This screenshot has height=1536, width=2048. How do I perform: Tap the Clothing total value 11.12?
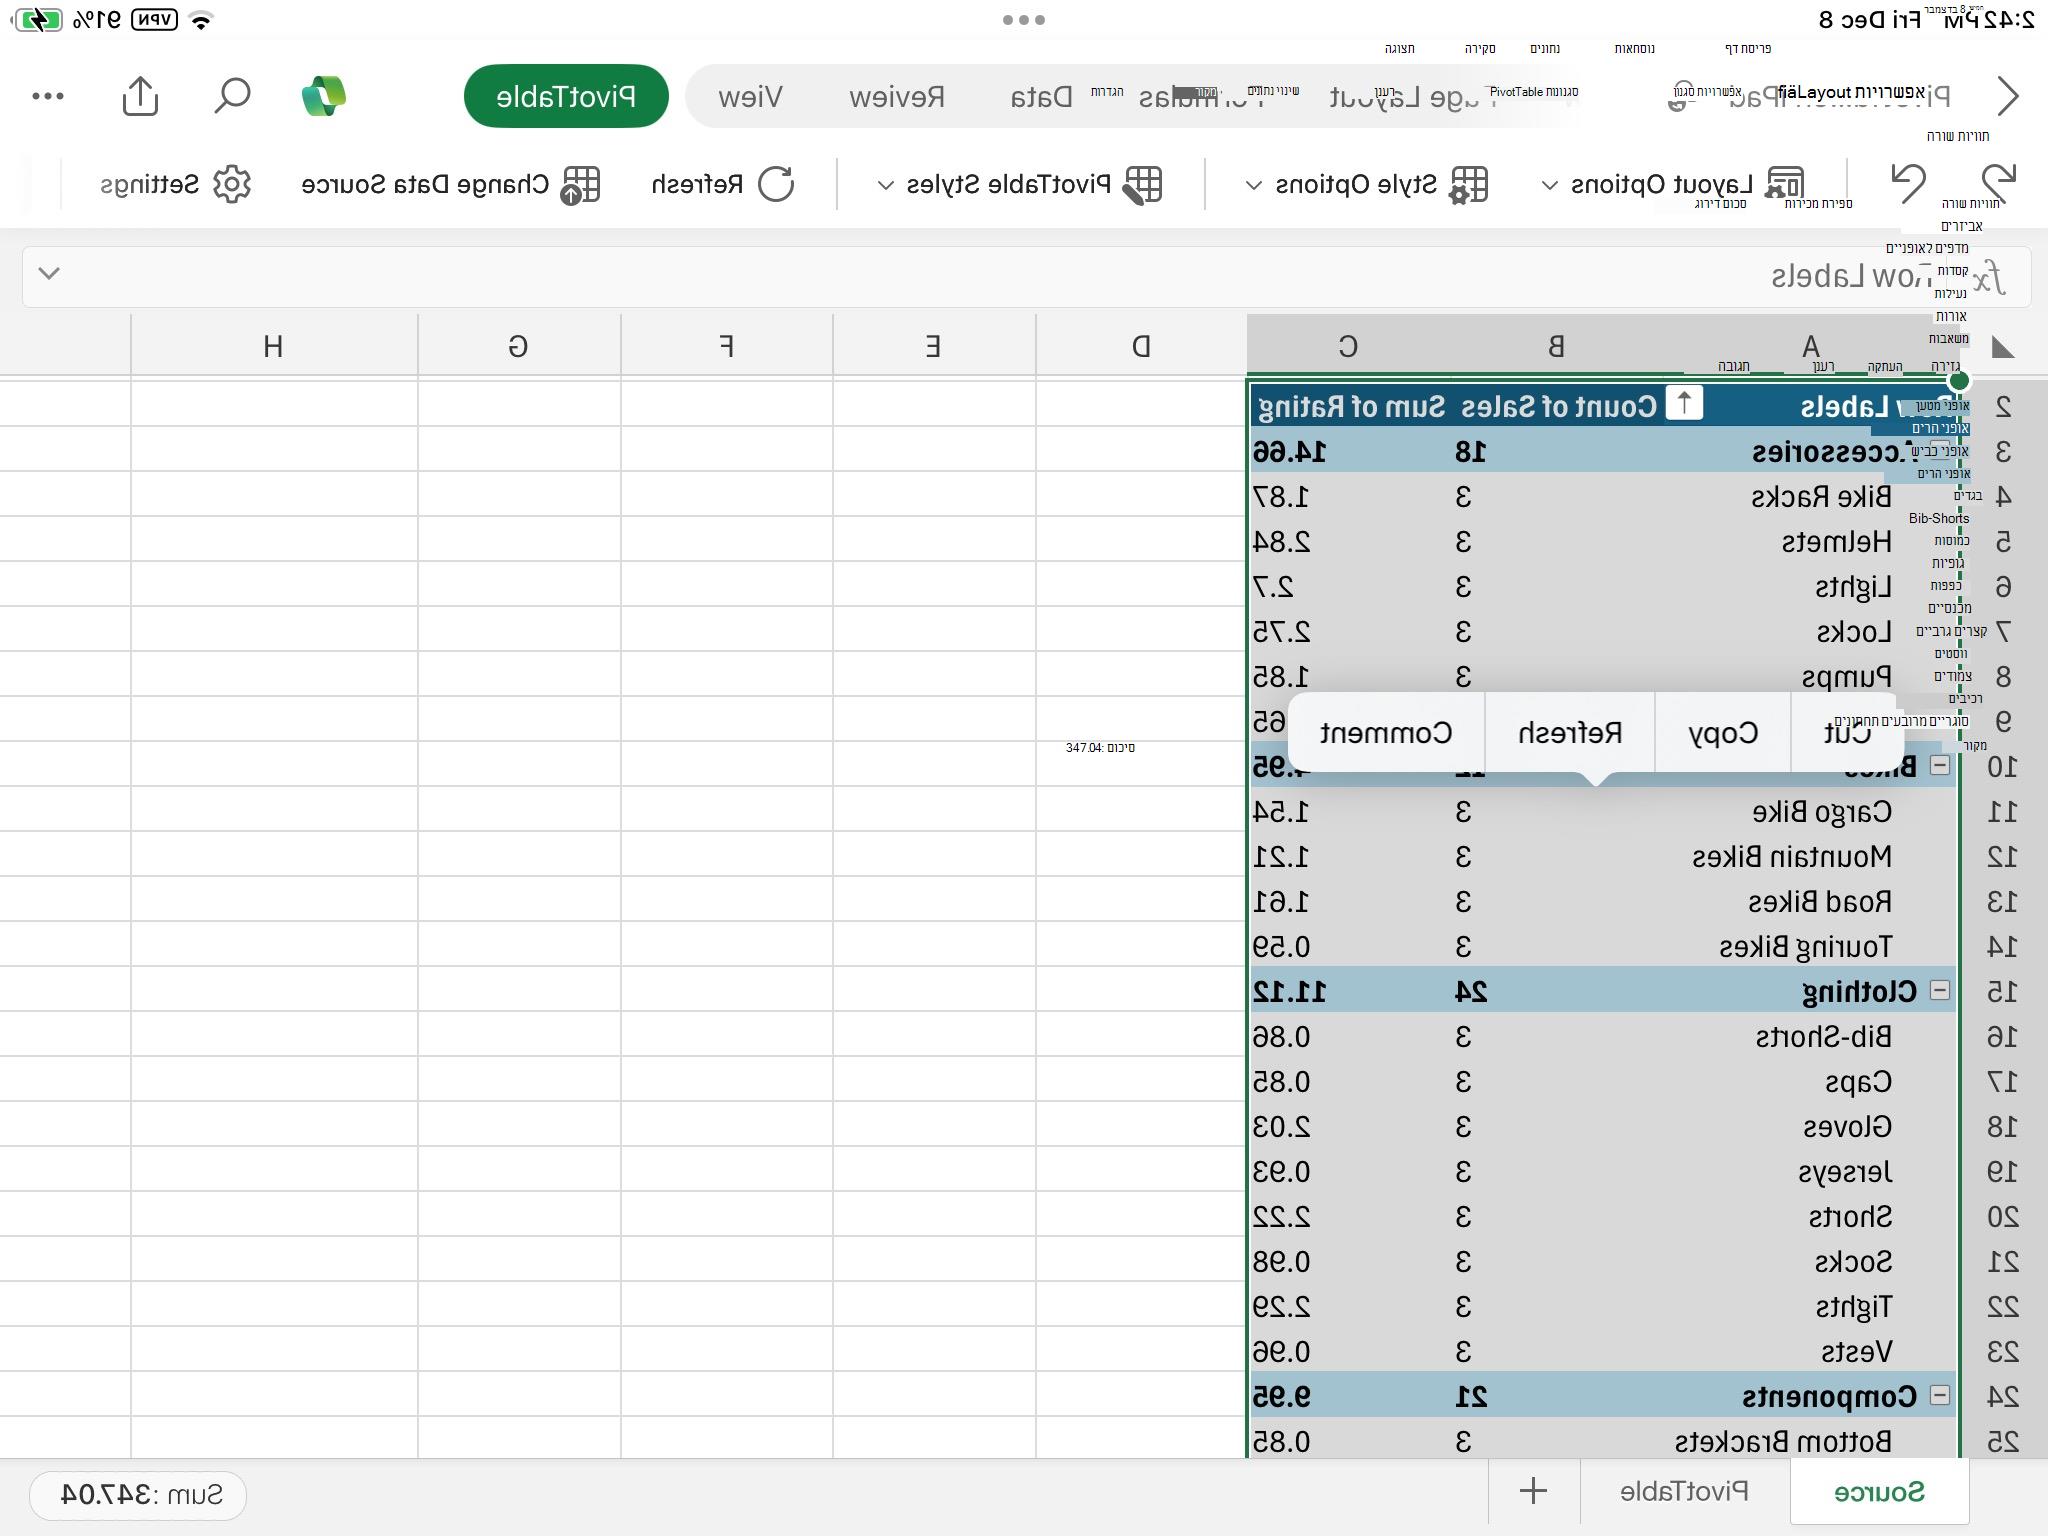pos(1290,991)
